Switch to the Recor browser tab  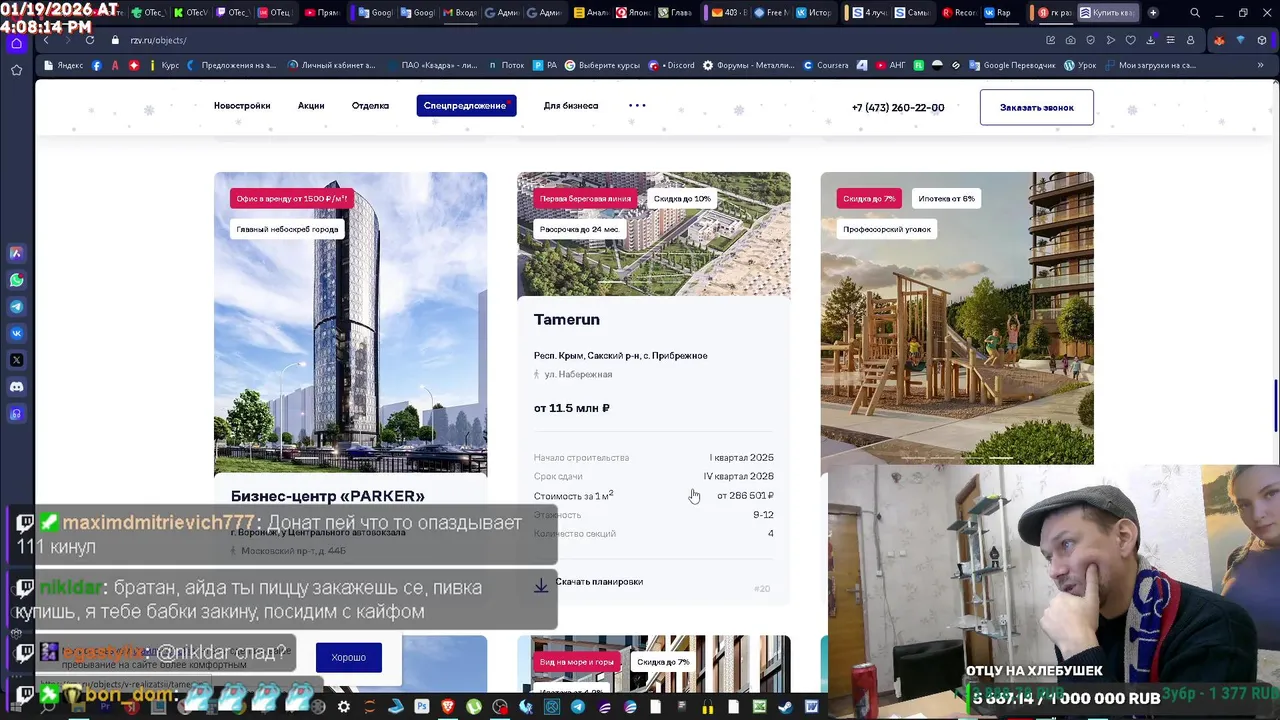[958, 13]
